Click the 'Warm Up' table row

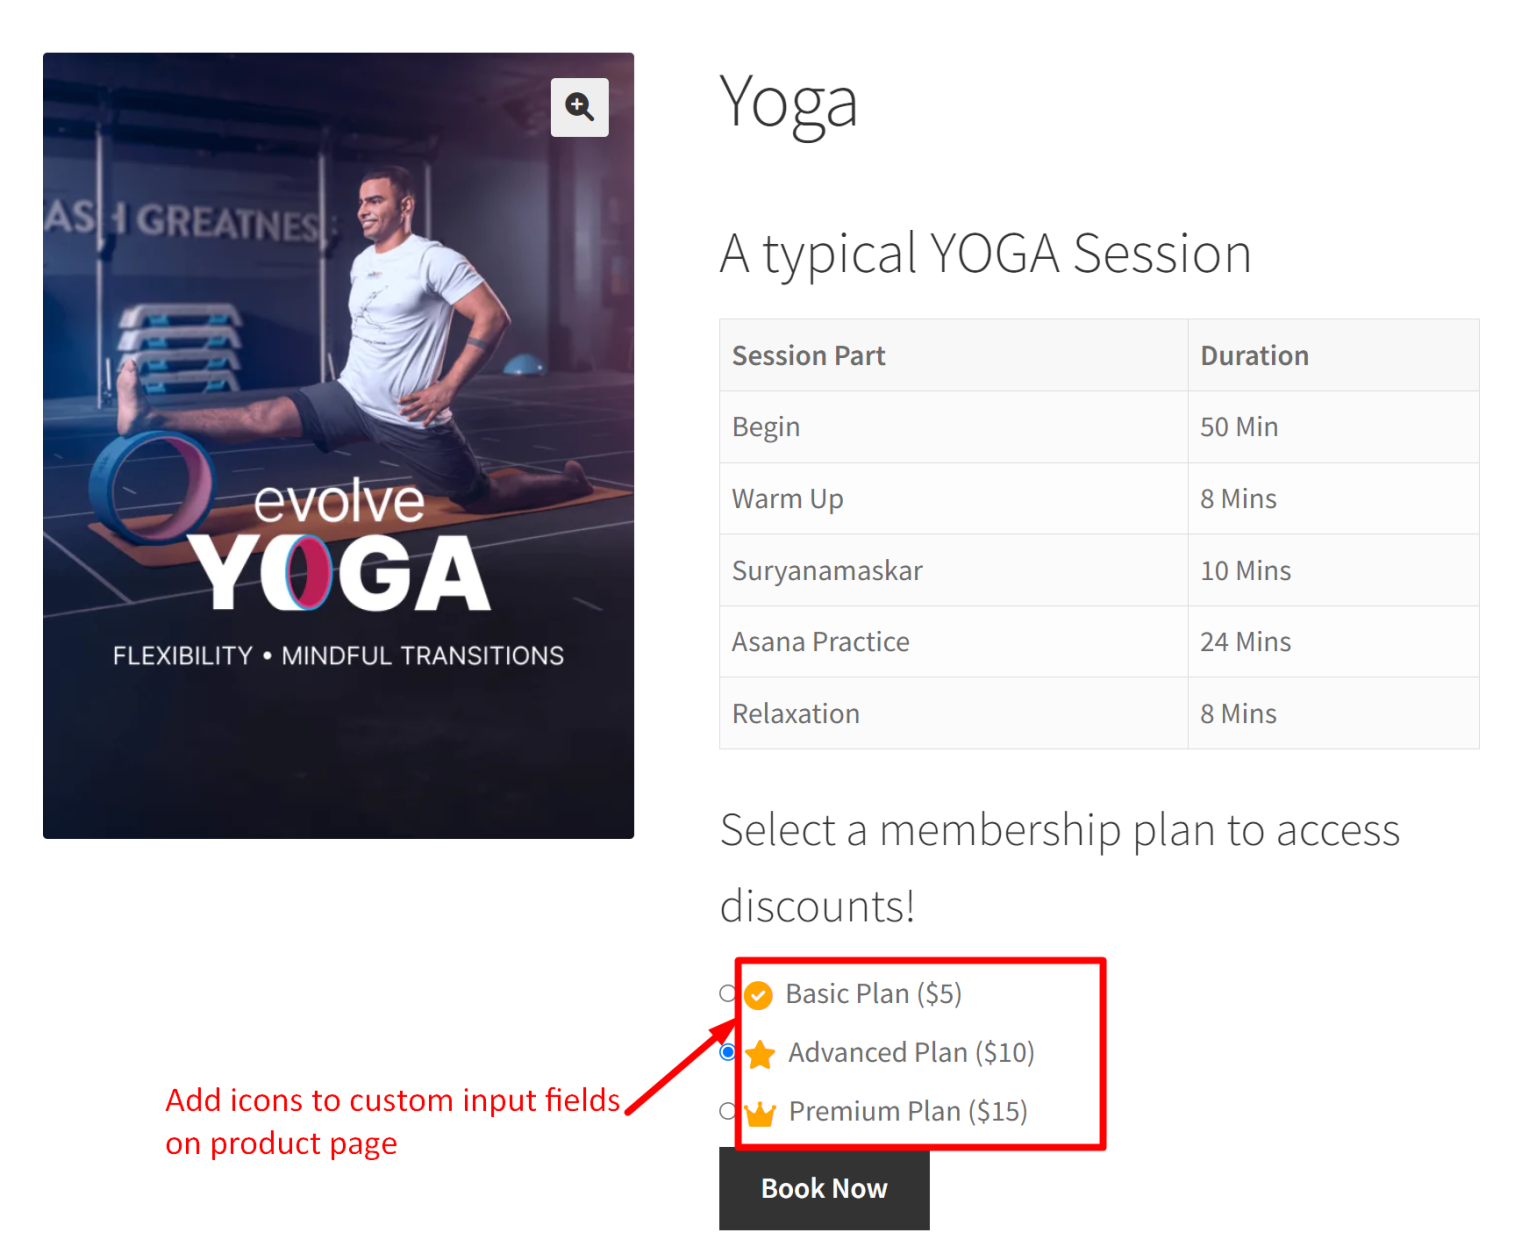coord(788,498)
